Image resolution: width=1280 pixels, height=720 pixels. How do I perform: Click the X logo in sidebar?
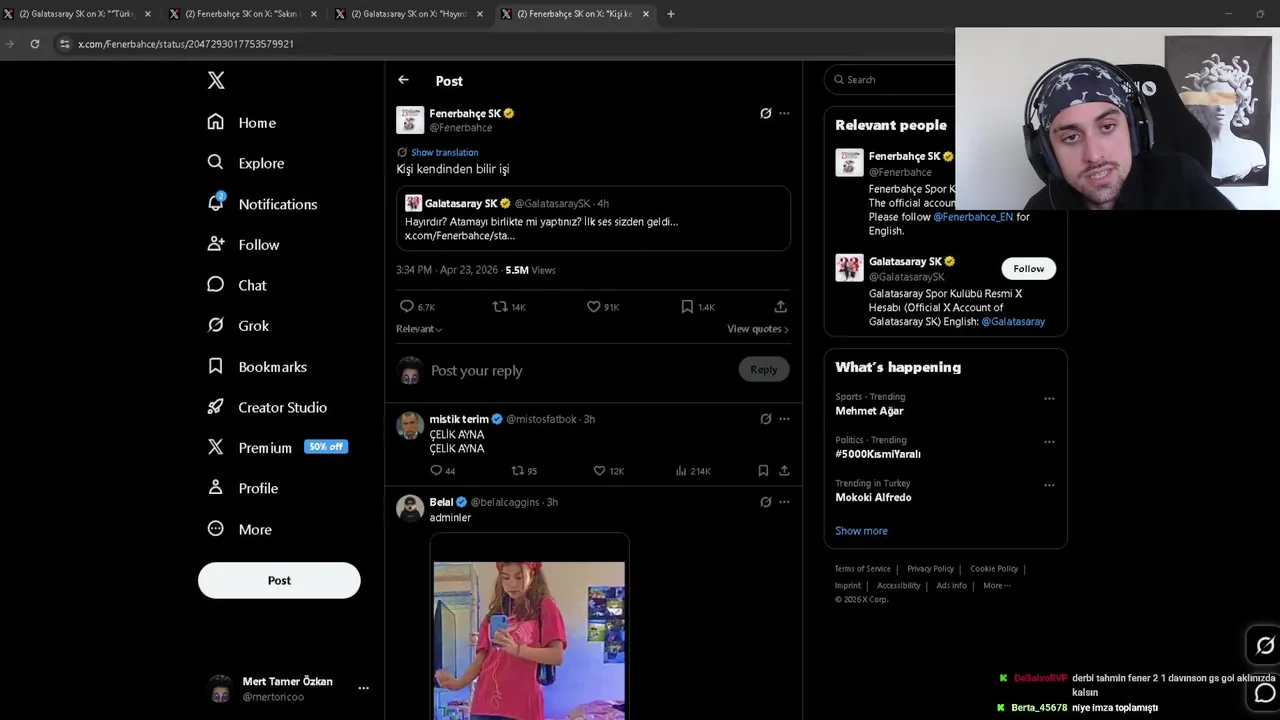click(216, 81)
